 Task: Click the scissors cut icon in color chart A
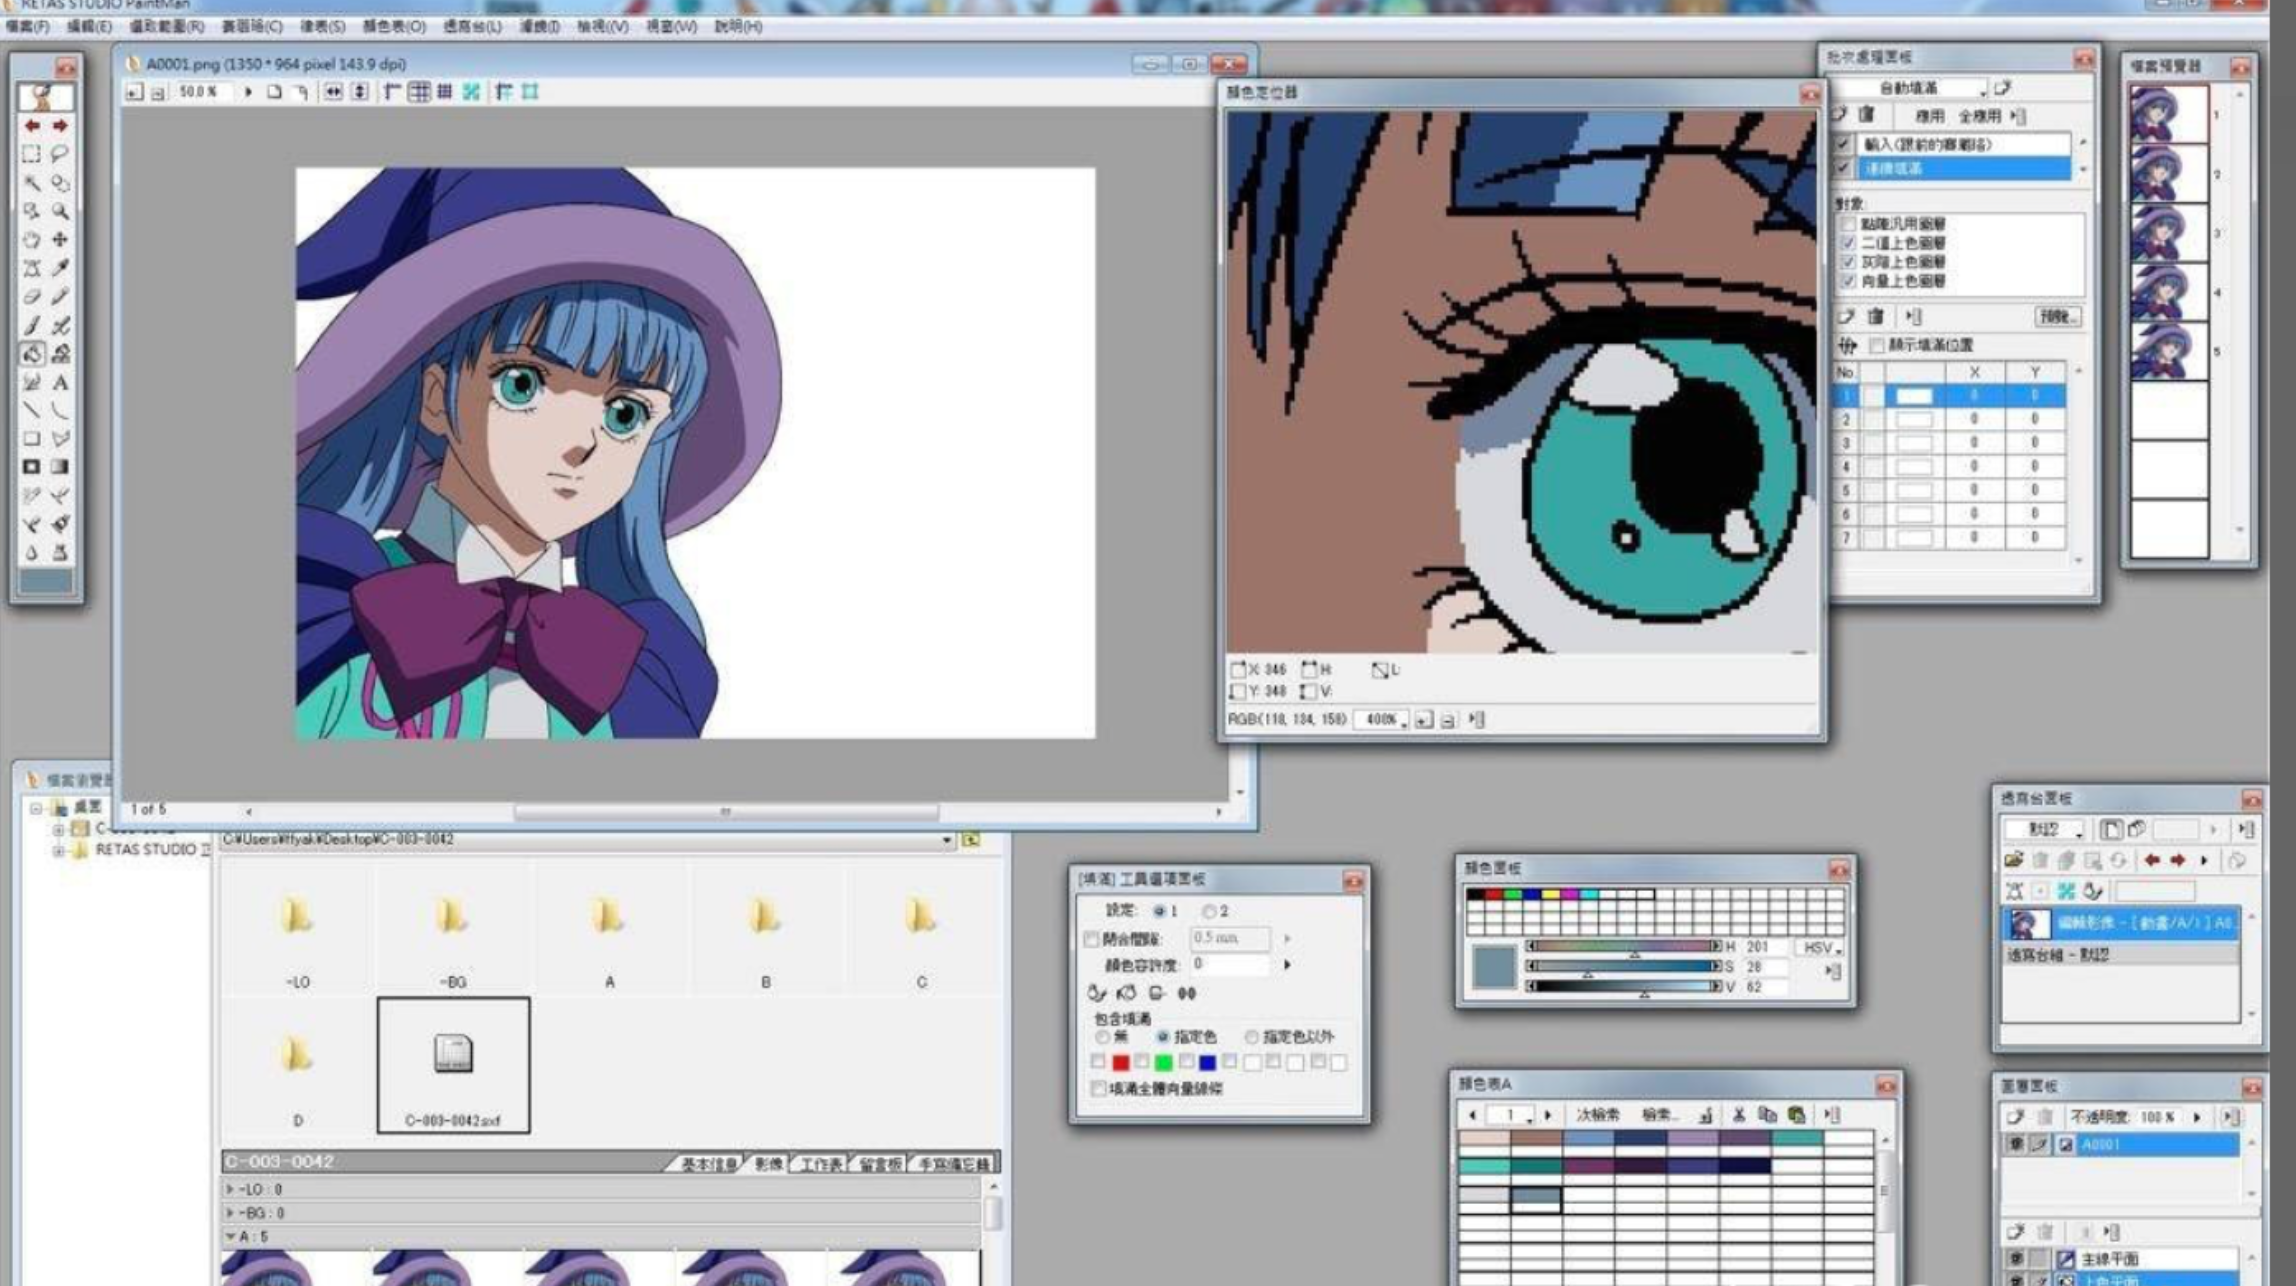pos(1739,1114)
